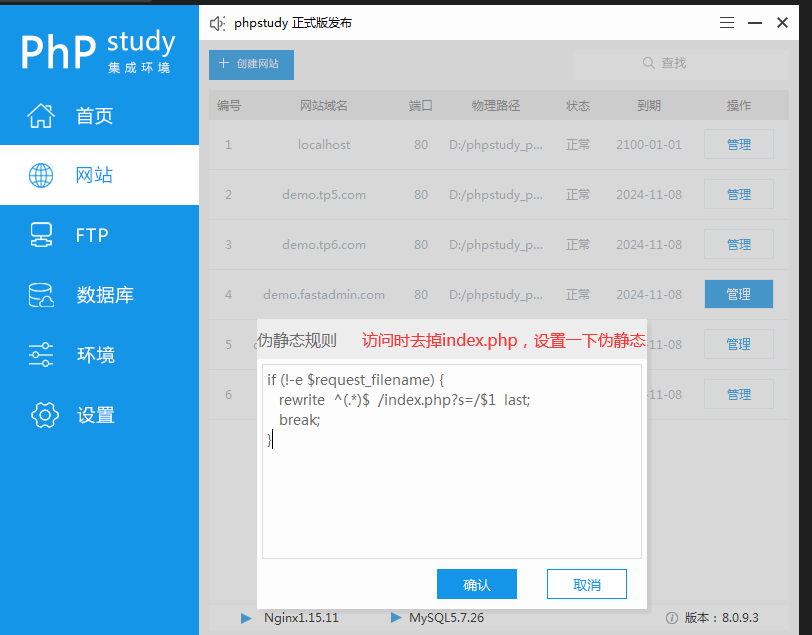
Task: Click the speaker announcement icon
Action: [217, 23]
